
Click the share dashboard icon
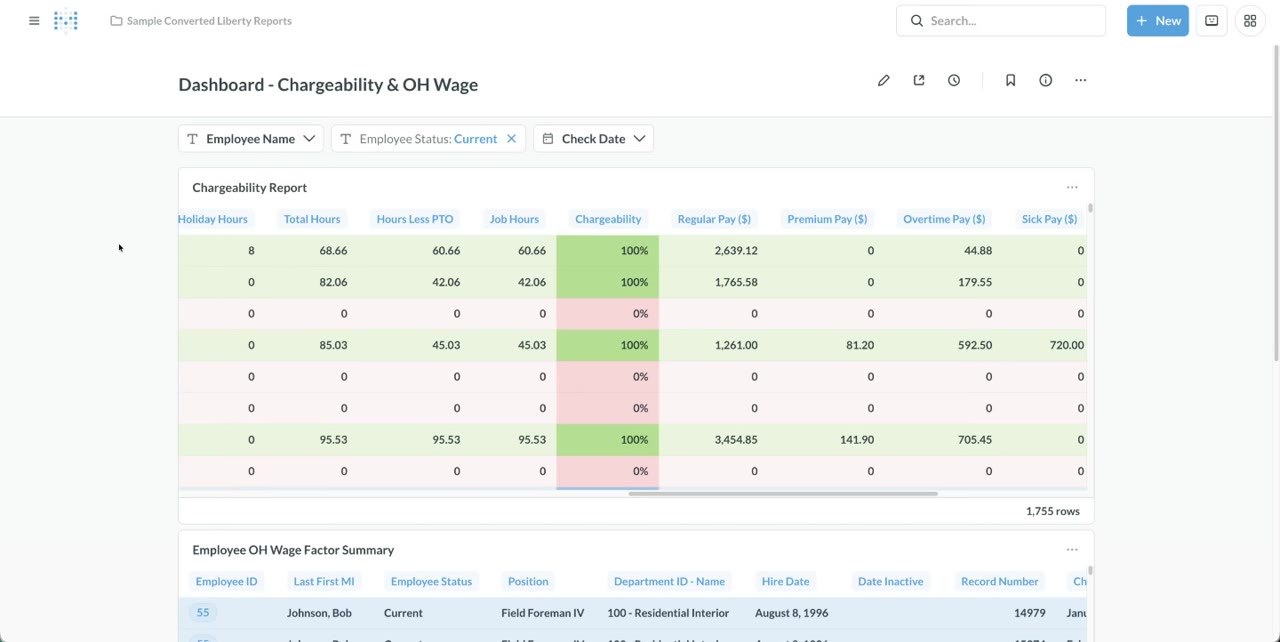tap(918, 80)
